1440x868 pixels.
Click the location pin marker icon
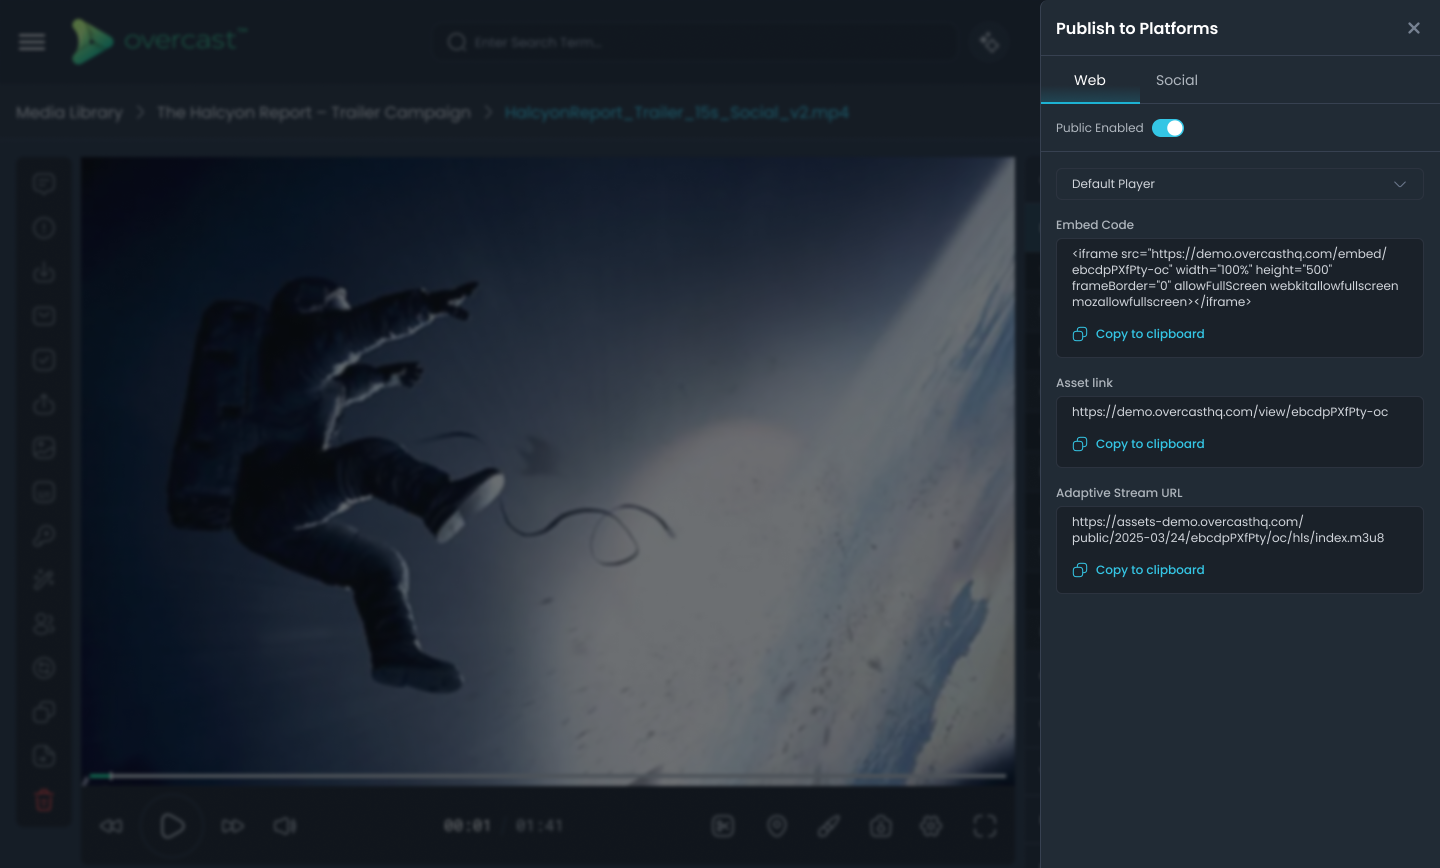(777, 826)
